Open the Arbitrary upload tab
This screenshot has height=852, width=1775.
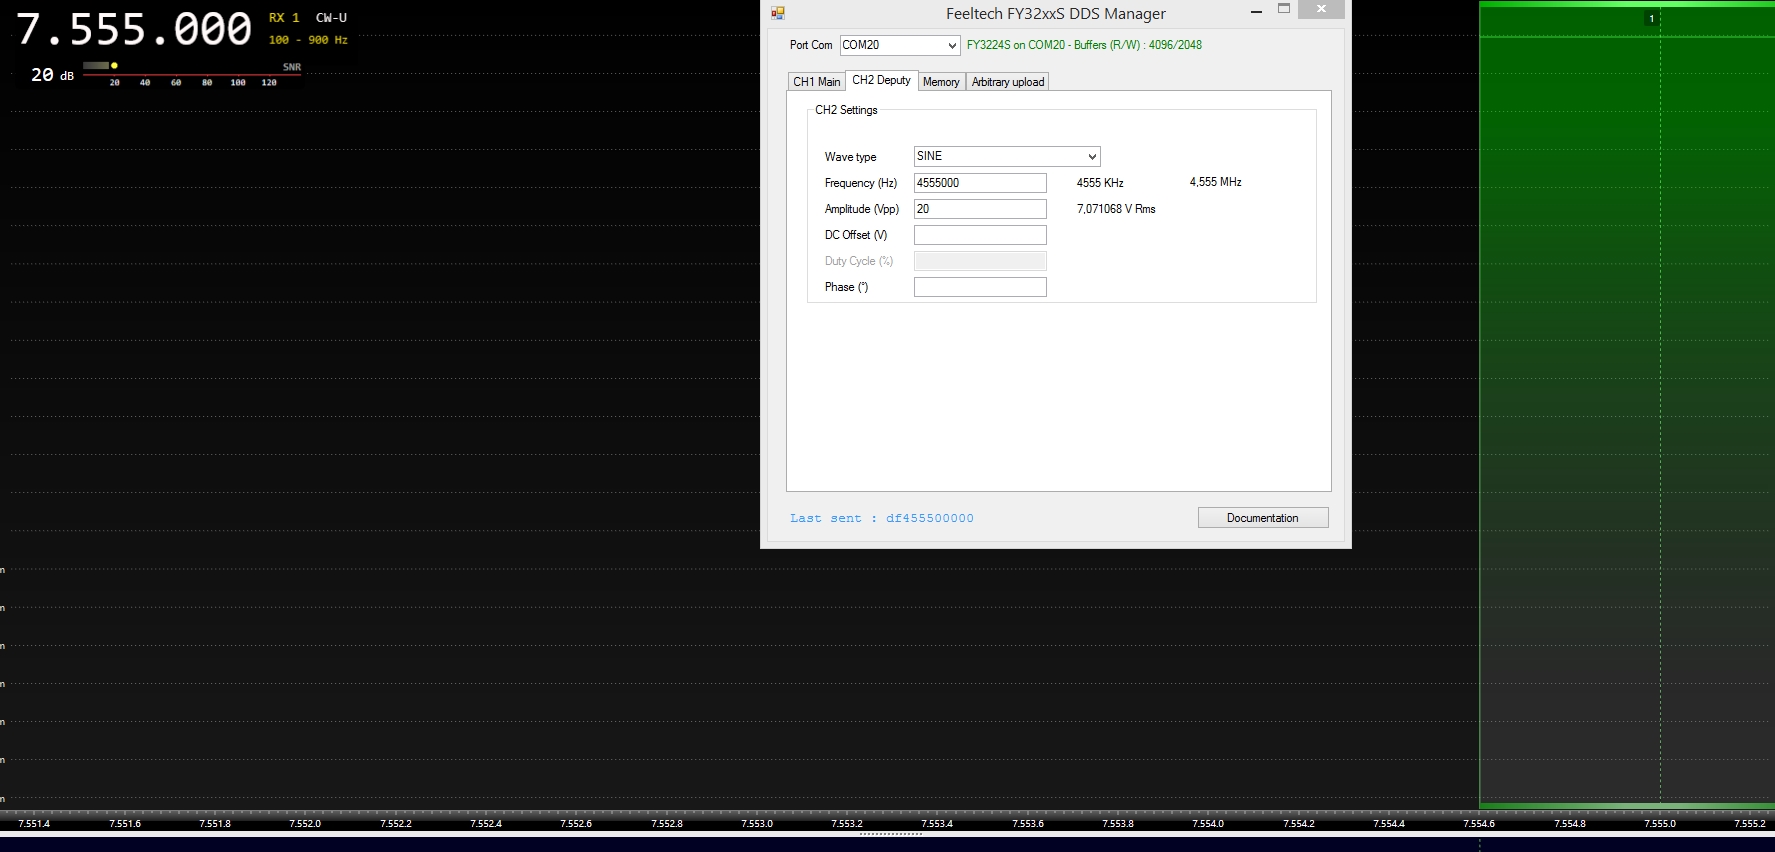tap(1007, 82)
